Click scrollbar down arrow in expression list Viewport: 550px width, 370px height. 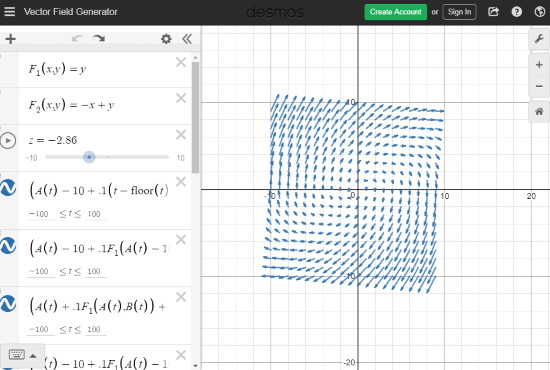(195, 366)
